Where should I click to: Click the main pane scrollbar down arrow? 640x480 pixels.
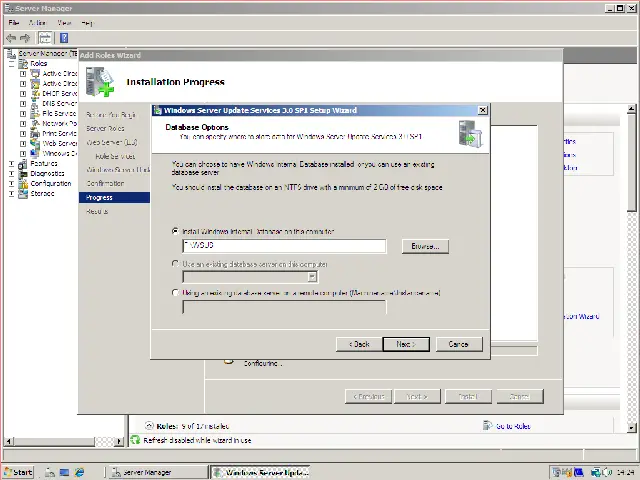pos(631,428)
